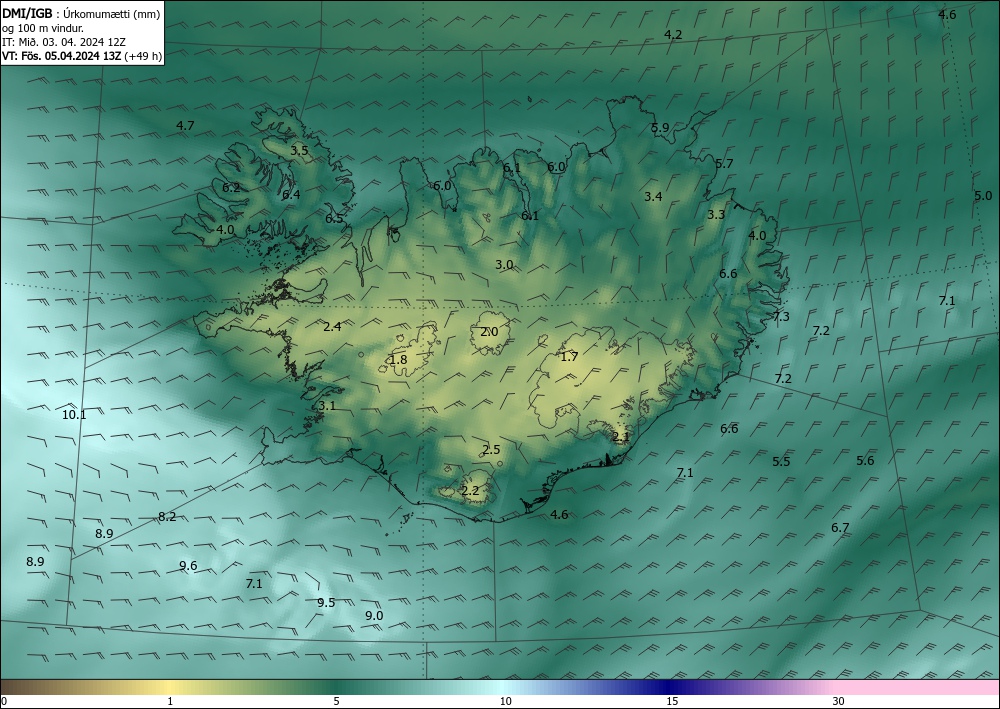Screen dimensions: 1000x709
Task: Click the map value '6.2'
Action: 231,188
